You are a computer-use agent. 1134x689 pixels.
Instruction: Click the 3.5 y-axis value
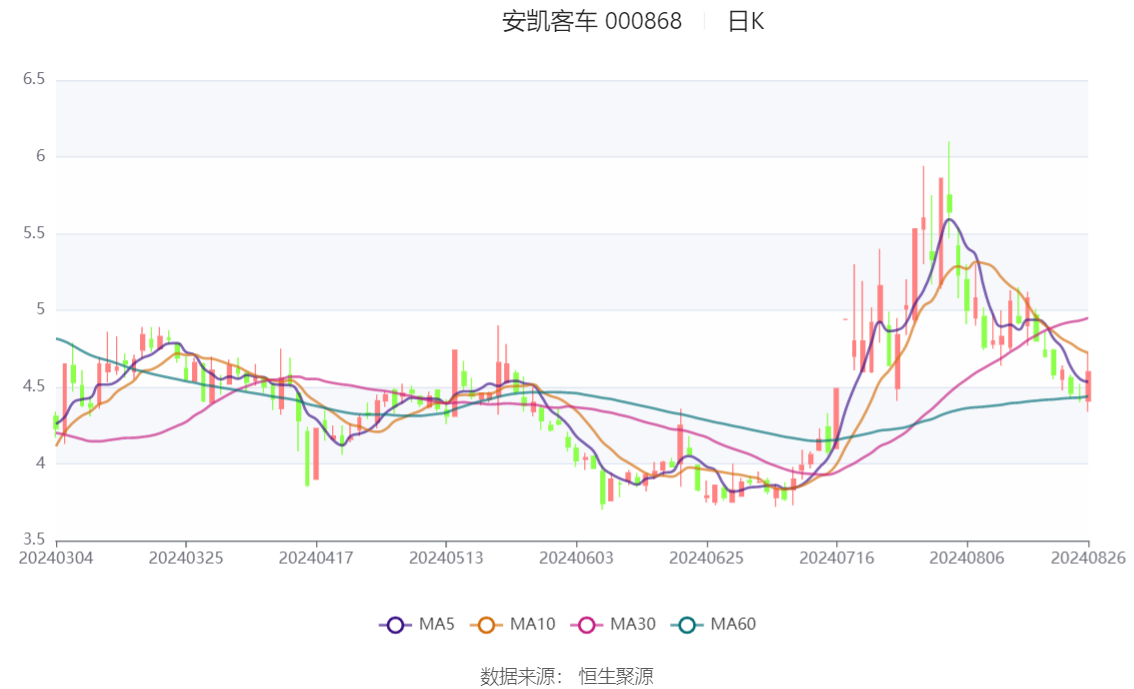(34, 539)
